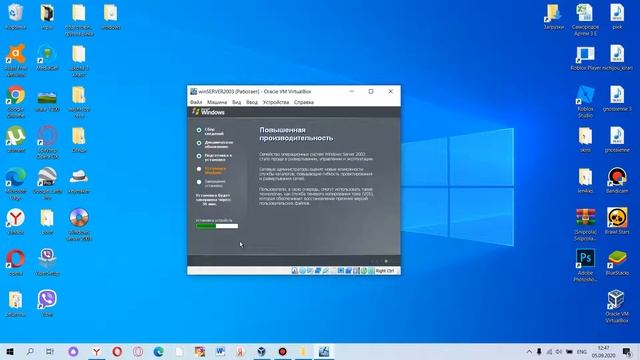Select the nichijou_kirari audio file

(617, 59)
